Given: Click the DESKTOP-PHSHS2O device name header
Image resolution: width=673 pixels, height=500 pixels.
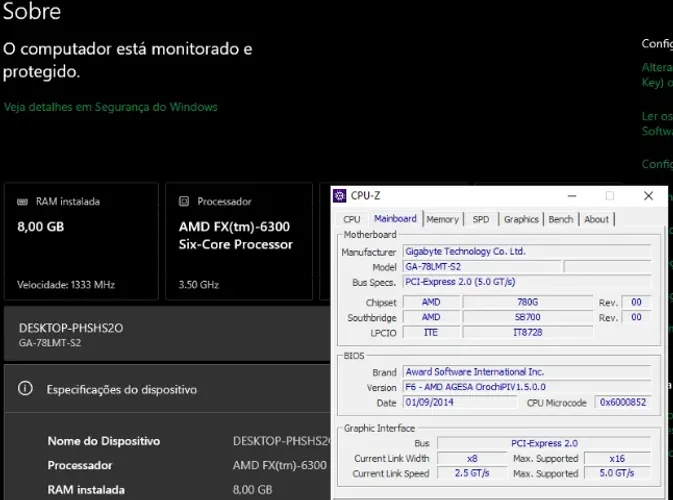Looking at the screenshot, I should pos(71,328).
